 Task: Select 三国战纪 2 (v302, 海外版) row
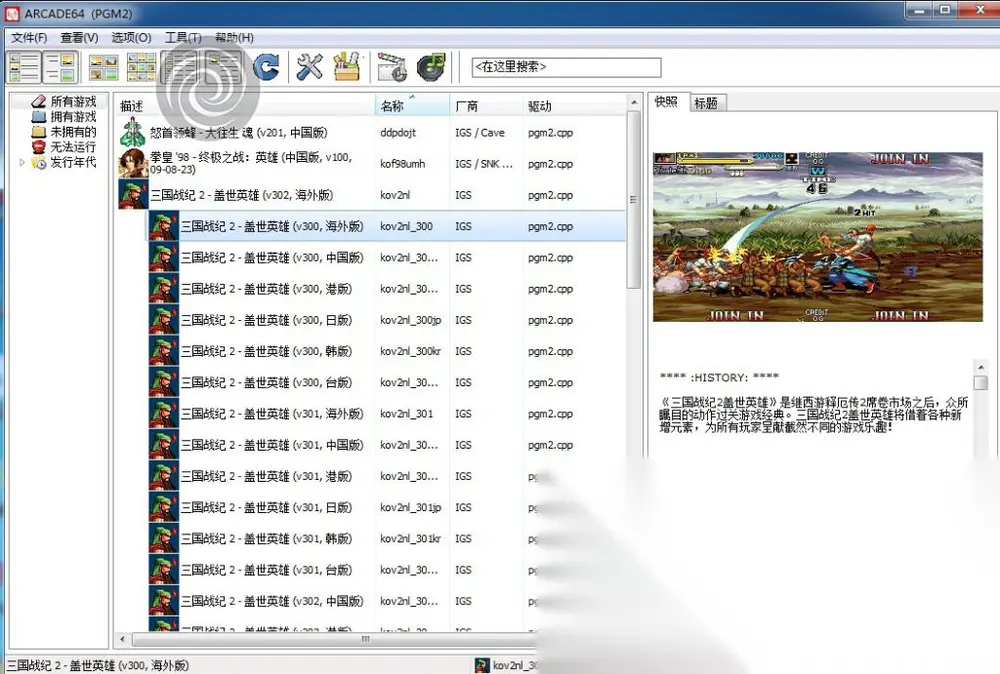(372, 195)
